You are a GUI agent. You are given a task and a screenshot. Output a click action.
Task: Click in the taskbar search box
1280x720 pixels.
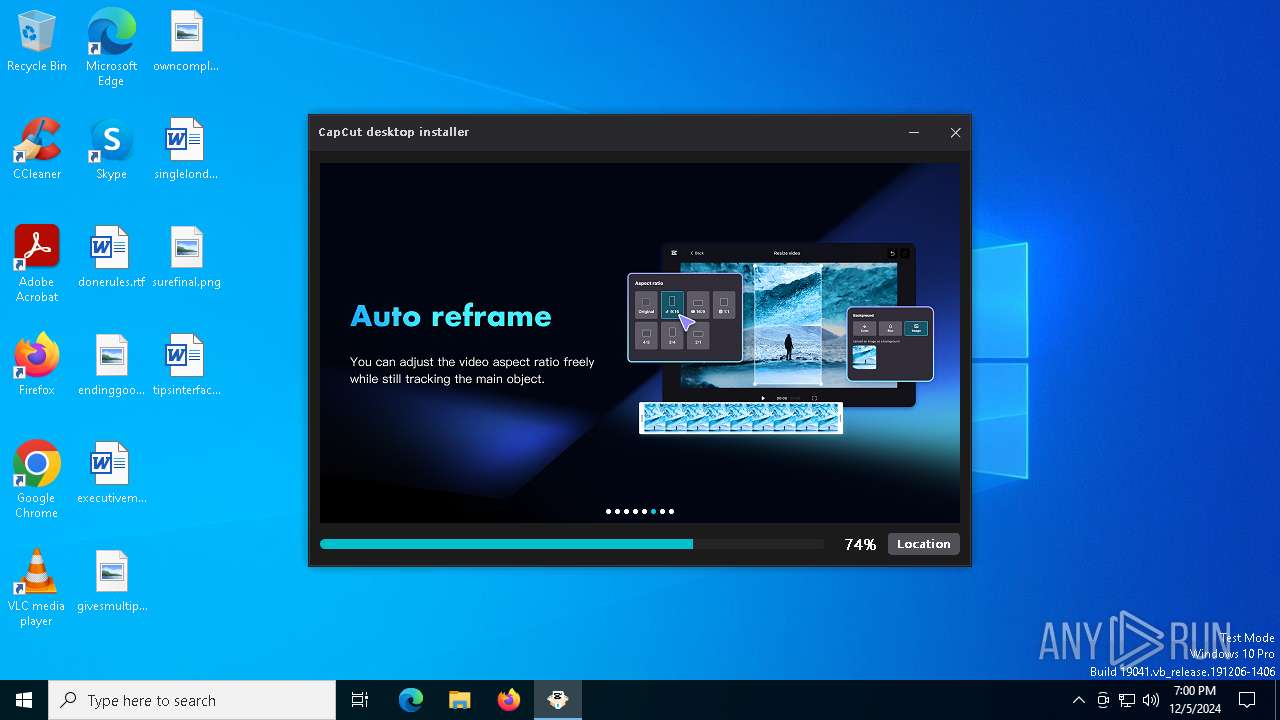[192, 700]
